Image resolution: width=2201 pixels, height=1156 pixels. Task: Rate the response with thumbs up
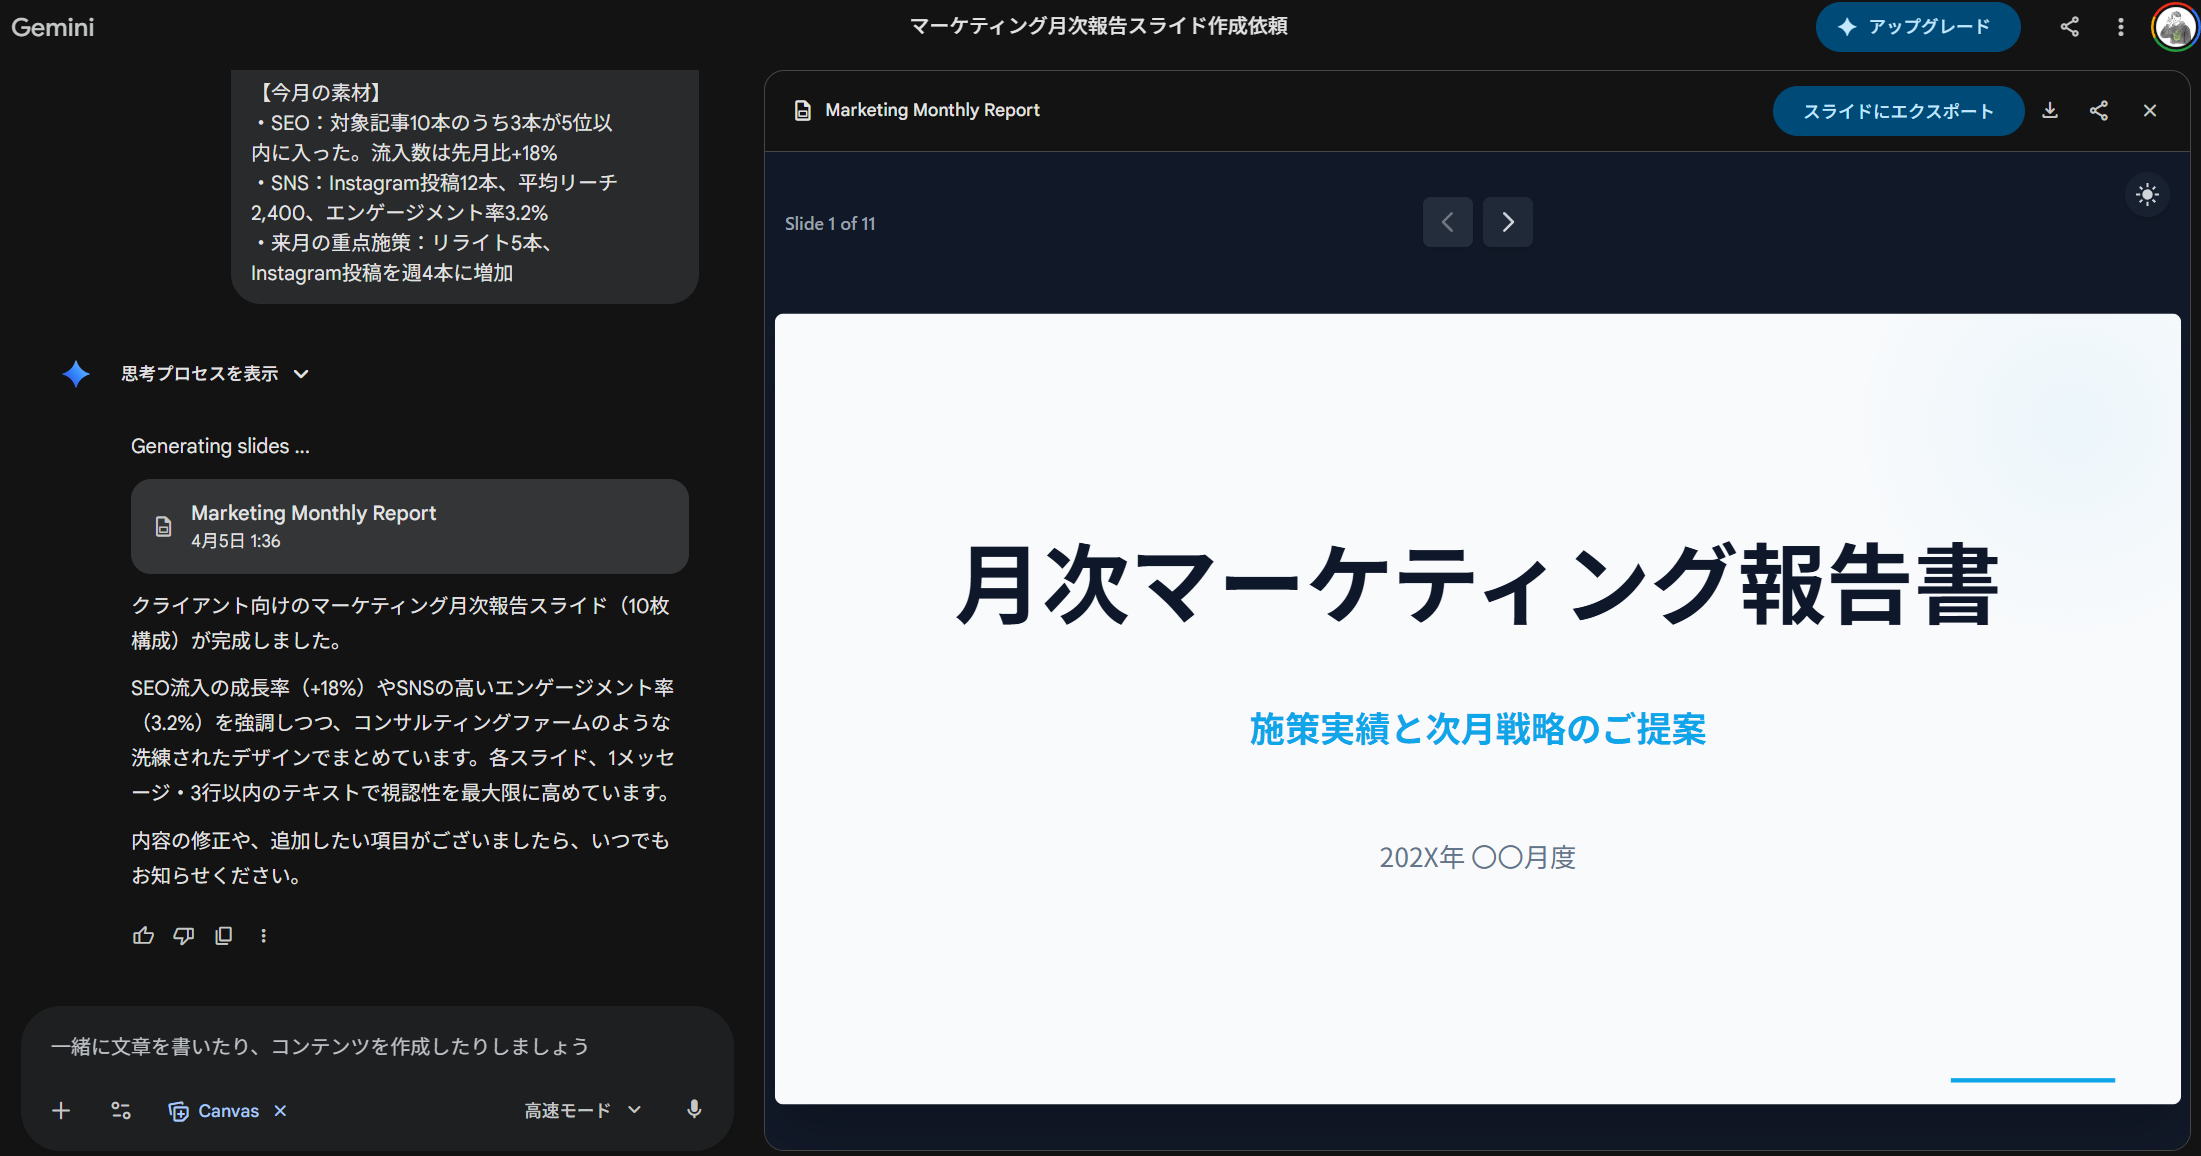click(143, 935)
